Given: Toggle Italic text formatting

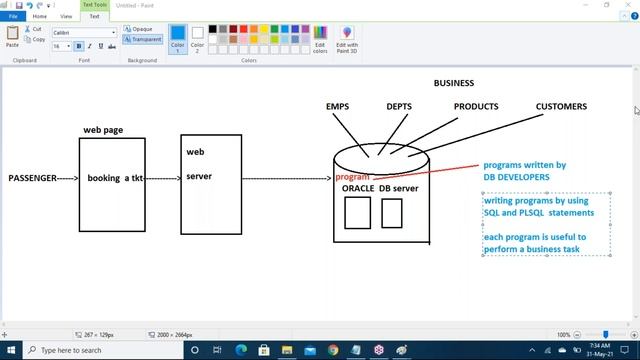Looking at the screenshot, I should tap(90, 47).
